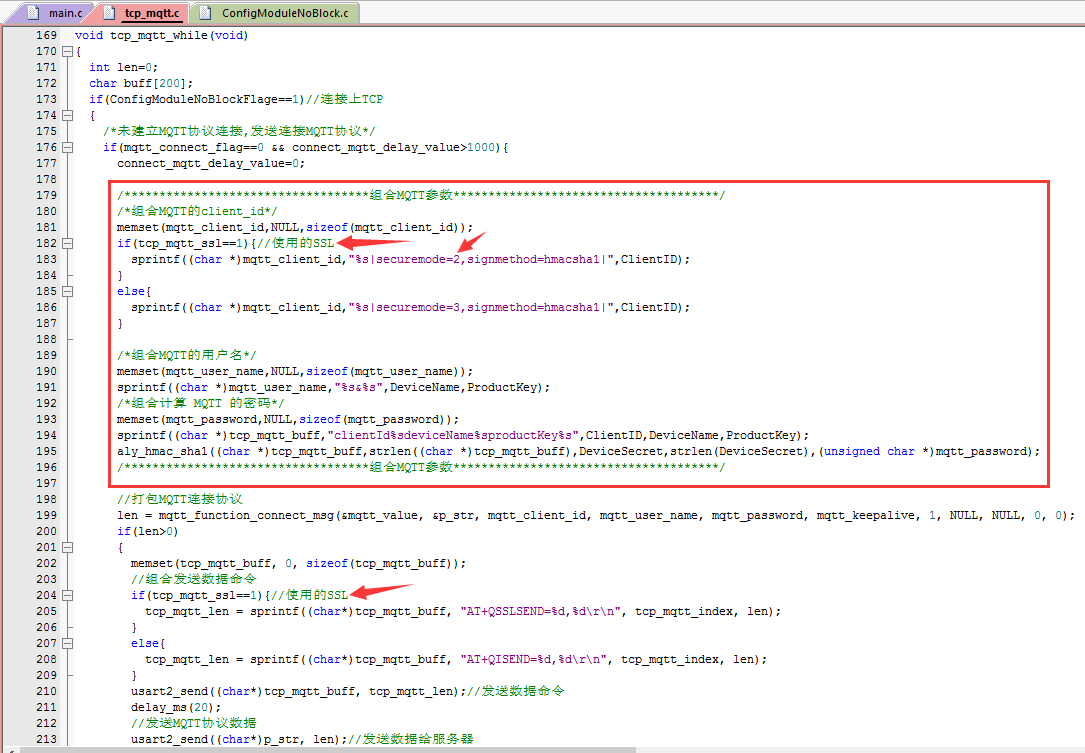Screen dimensions: 1085x753
Task: Collapse the else fold at line 207
Action: 67,643
